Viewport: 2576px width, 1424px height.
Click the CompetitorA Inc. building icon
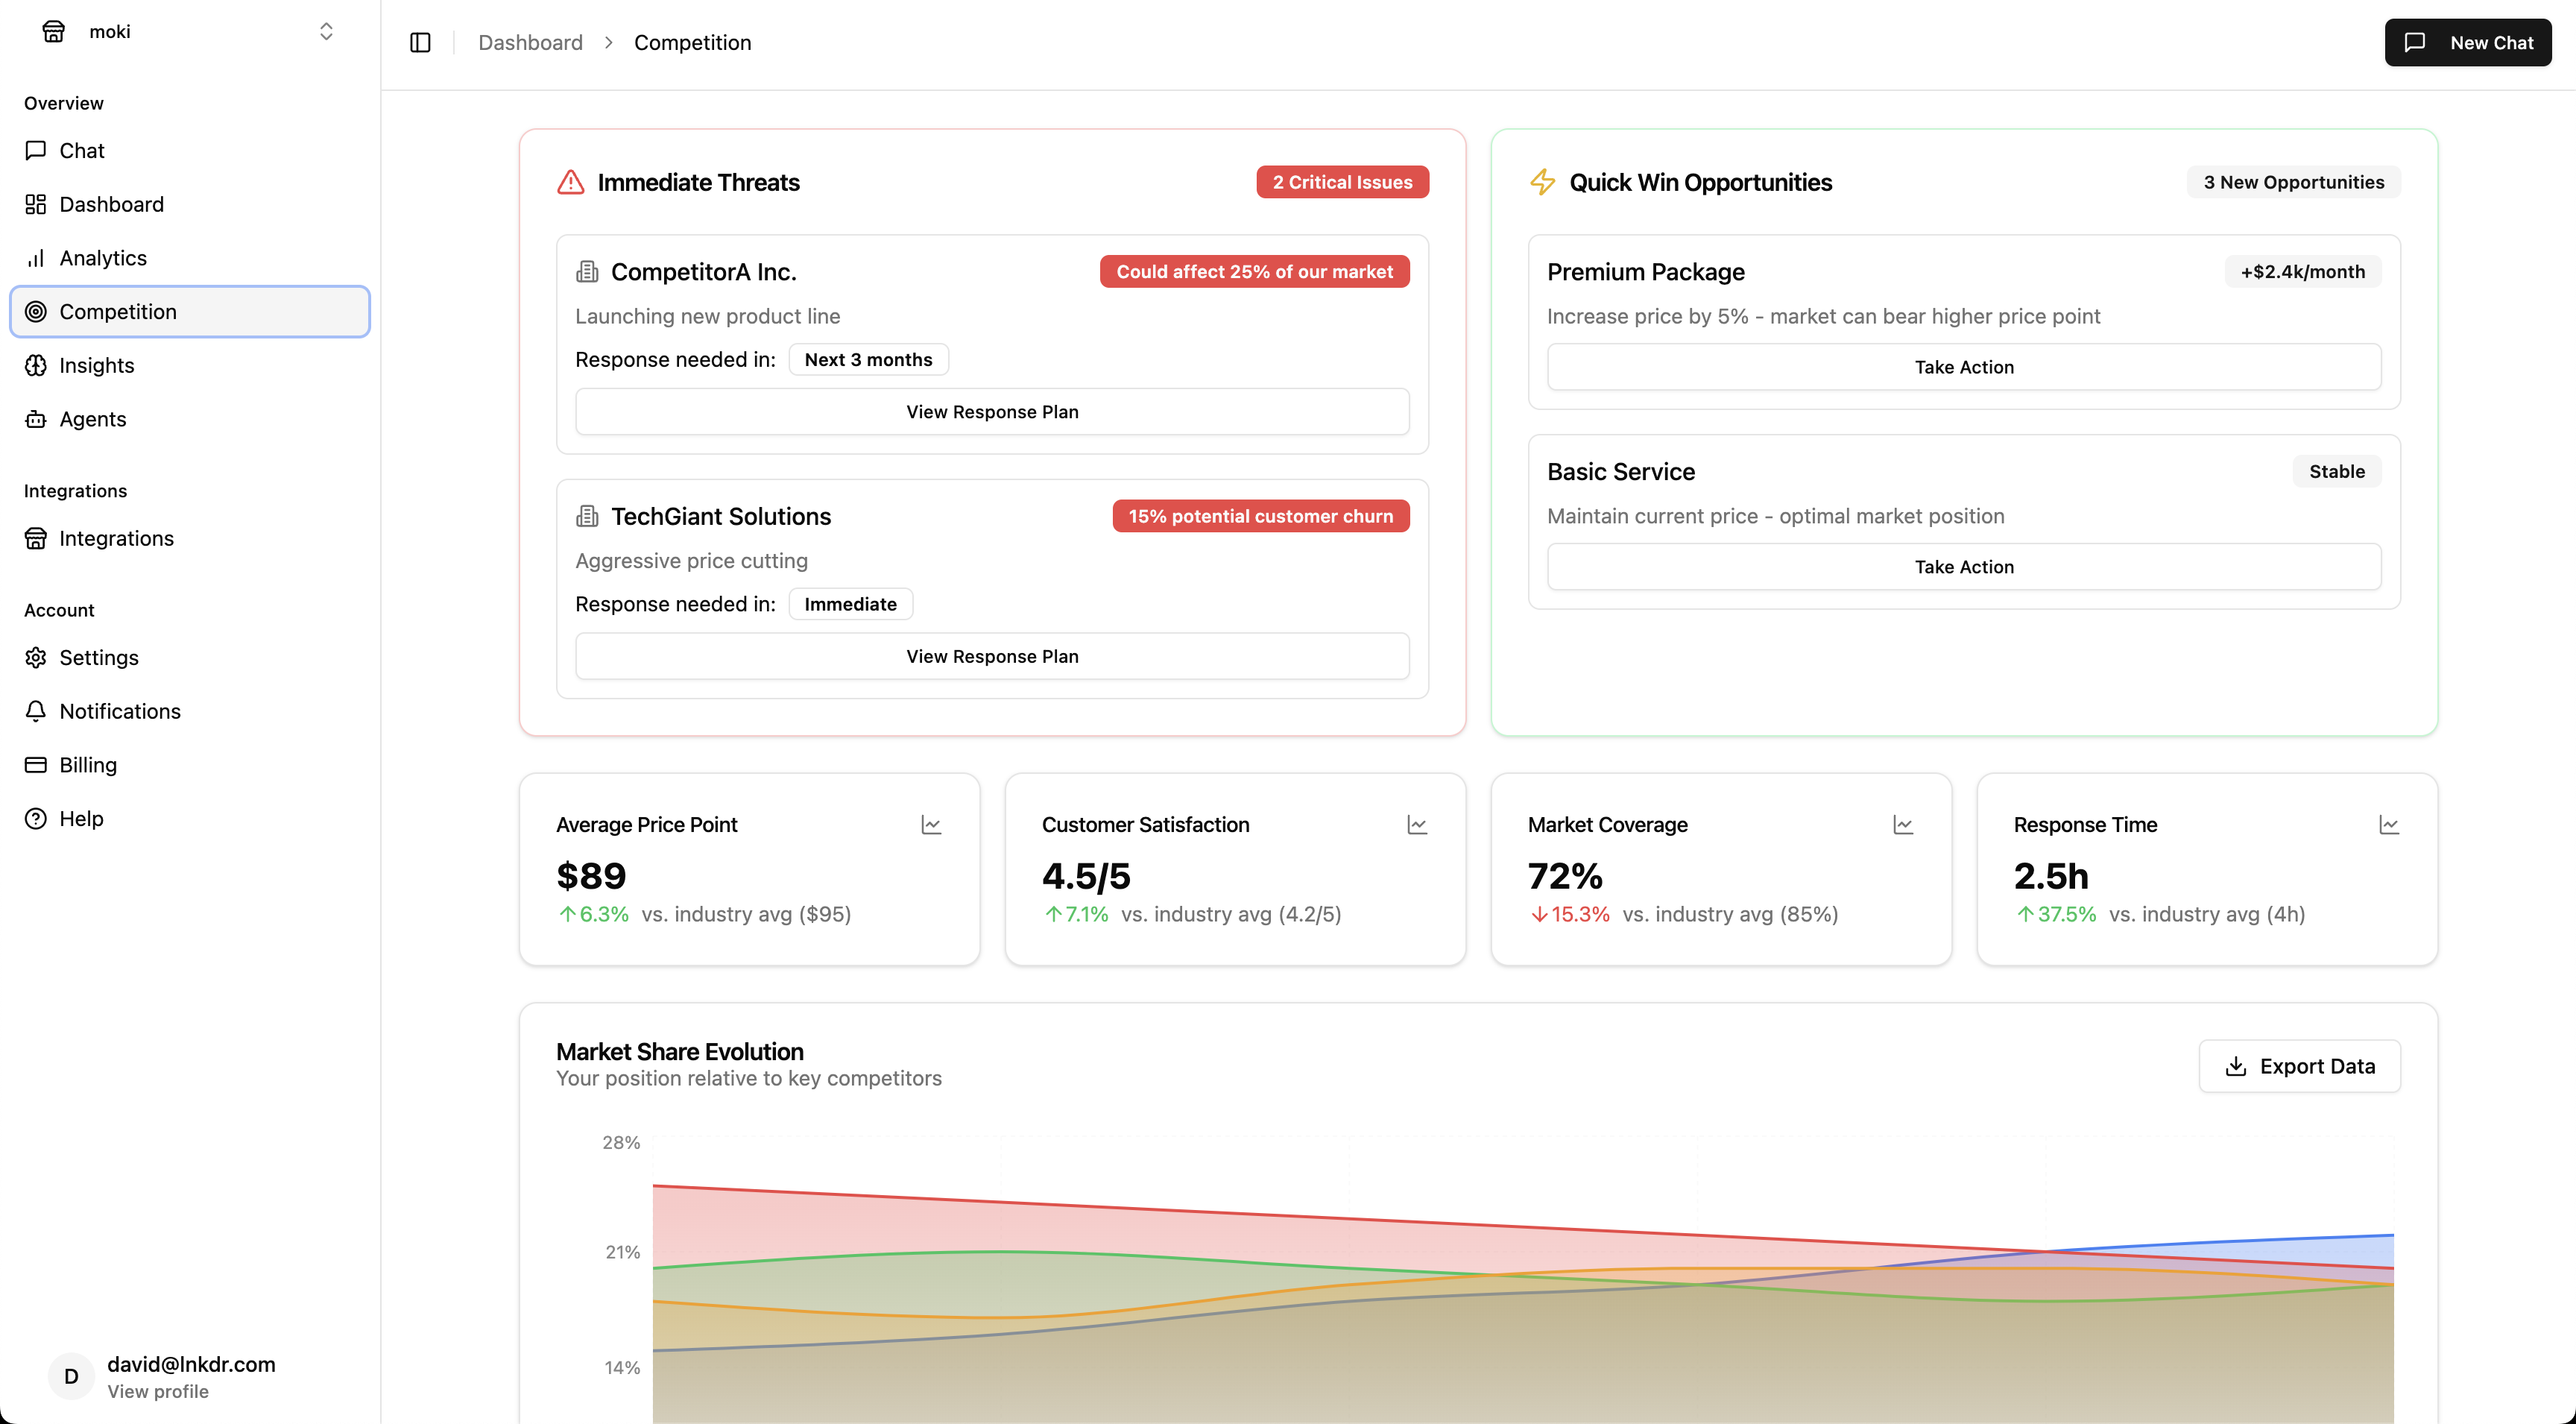pyautogui.click(x=587, y=272)
